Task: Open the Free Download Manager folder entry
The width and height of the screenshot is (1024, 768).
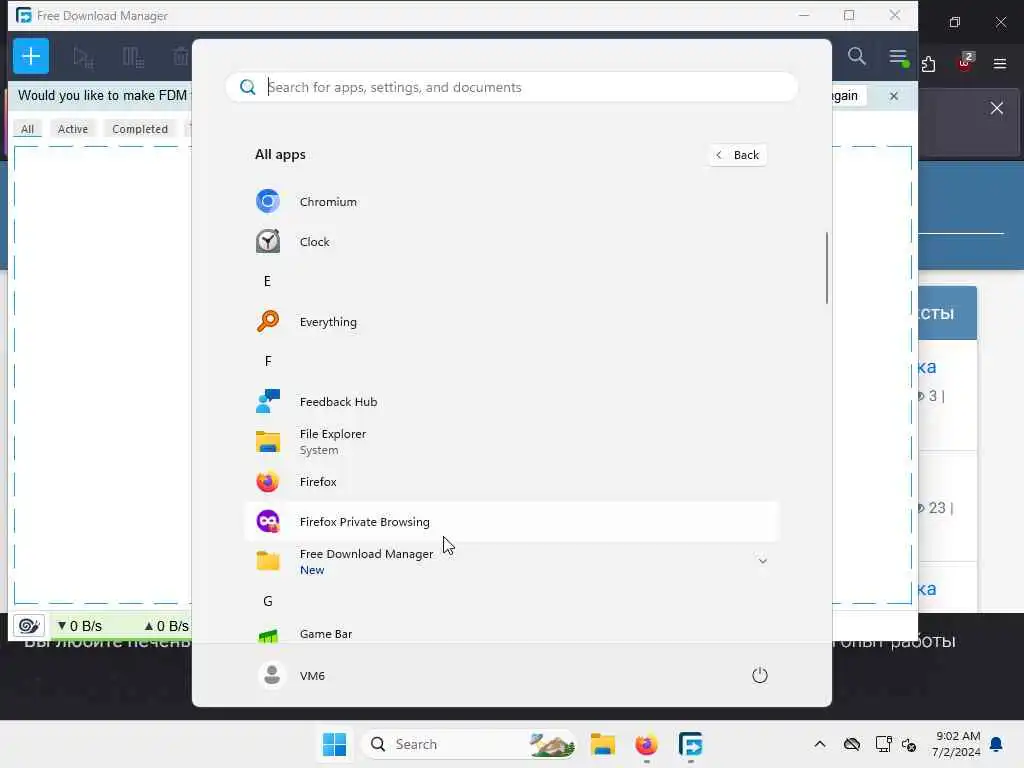Action: tap(511, 562)
